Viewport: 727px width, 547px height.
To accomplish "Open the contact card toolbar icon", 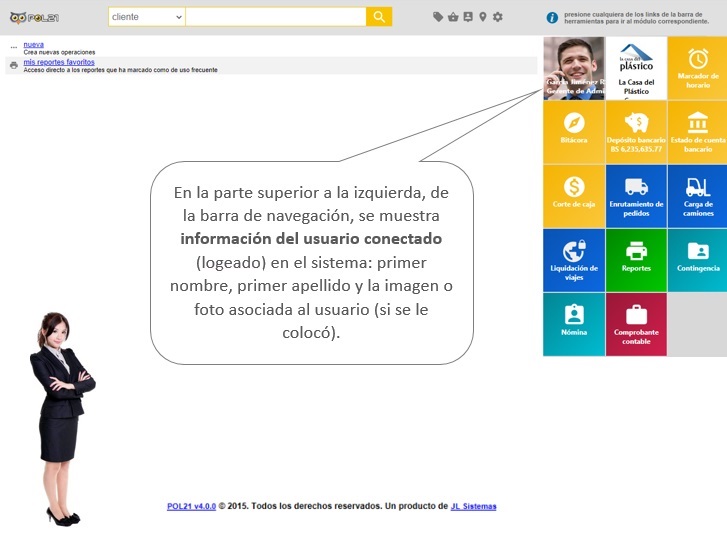I will click(468, 17).
